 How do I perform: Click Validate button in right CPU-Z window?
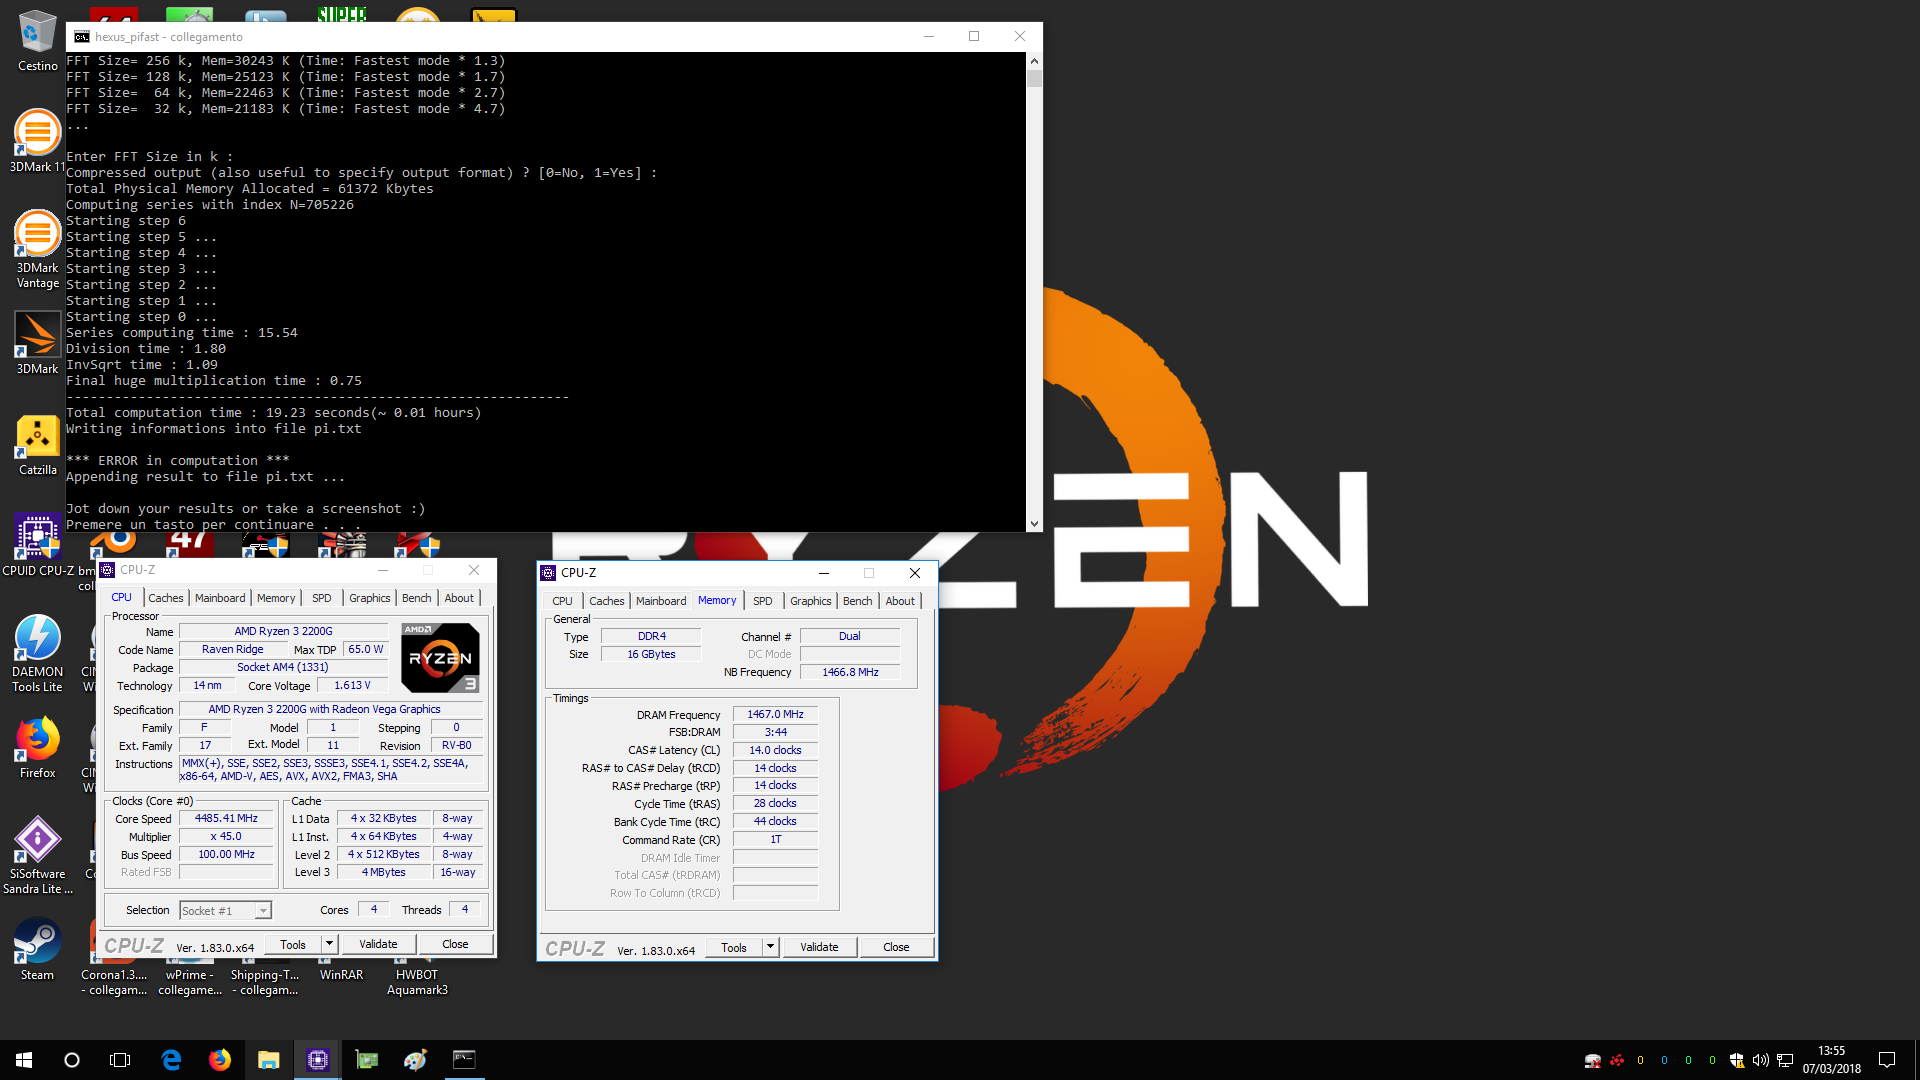tap(819, 947)
